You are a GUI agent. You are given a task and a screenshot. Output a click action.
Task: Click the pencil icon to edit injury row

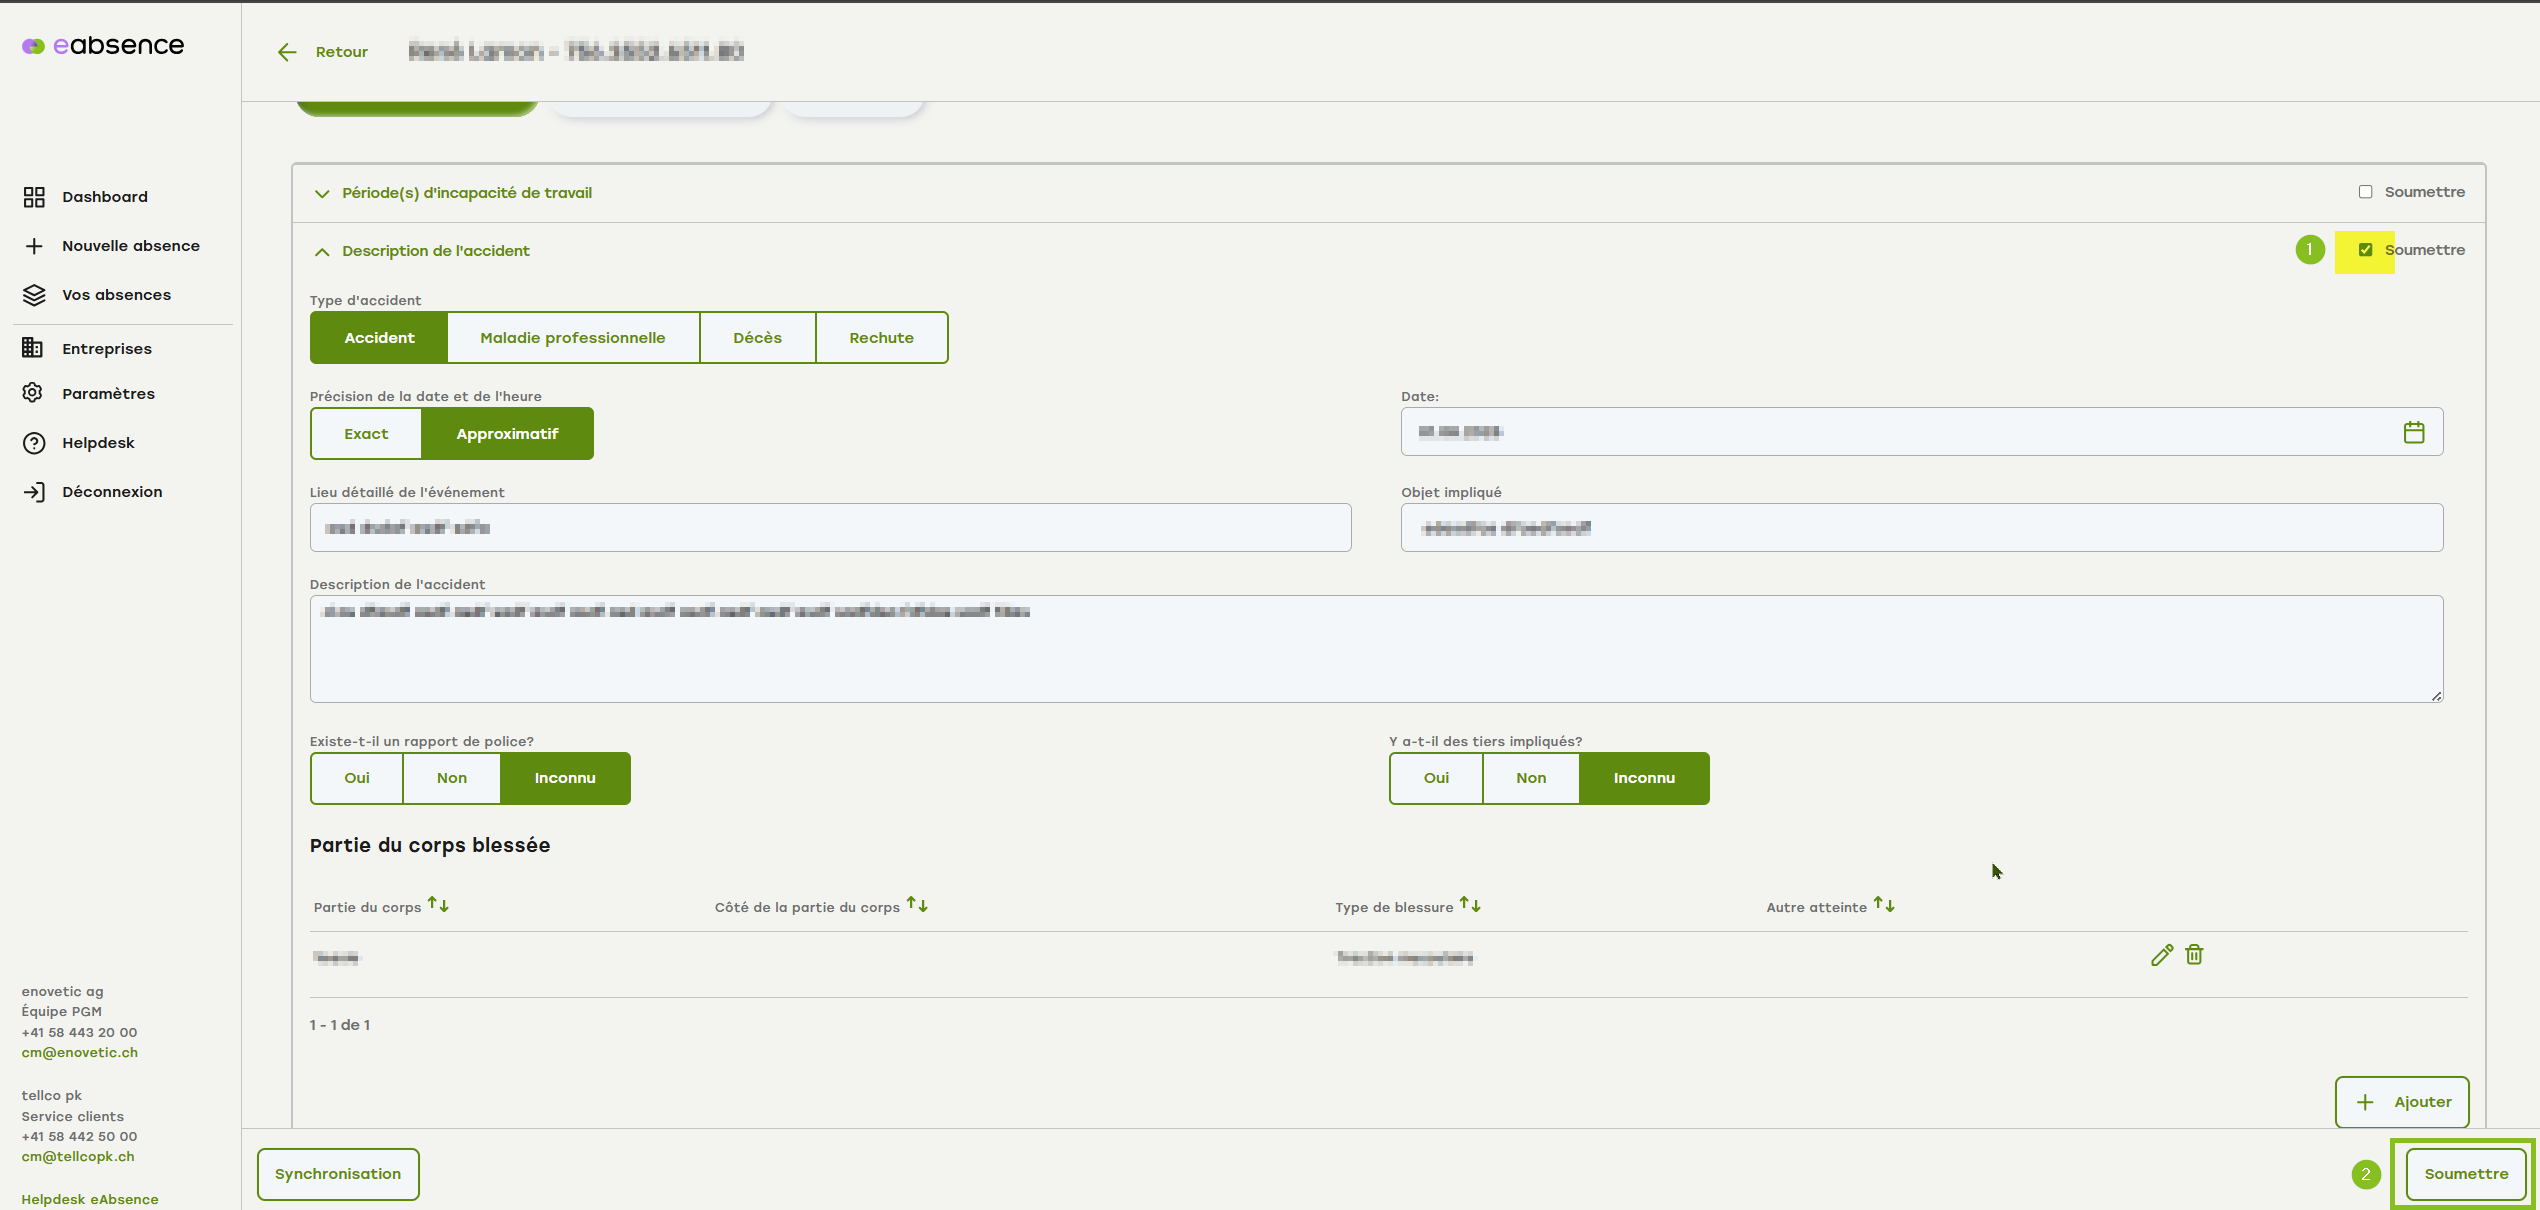coord(2161,955)
